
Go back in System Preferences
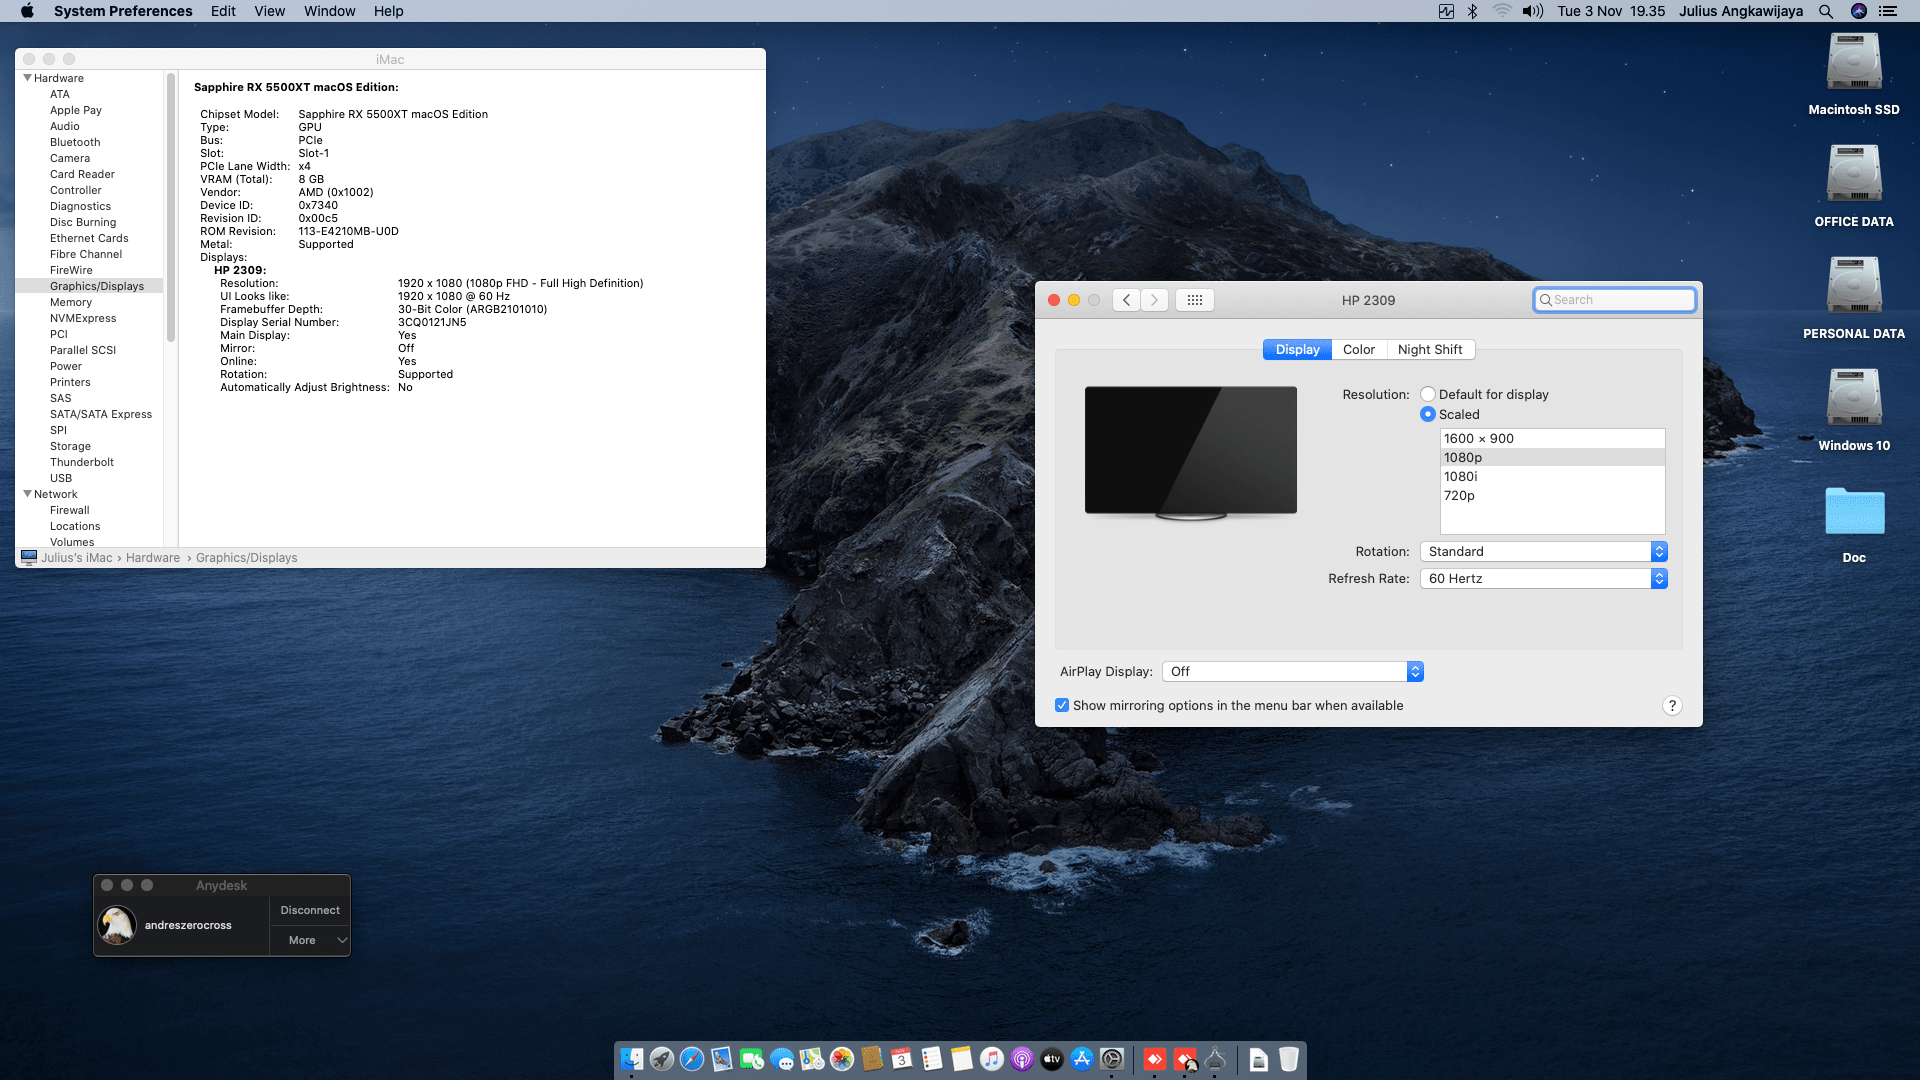click(x=1126, y=300)
